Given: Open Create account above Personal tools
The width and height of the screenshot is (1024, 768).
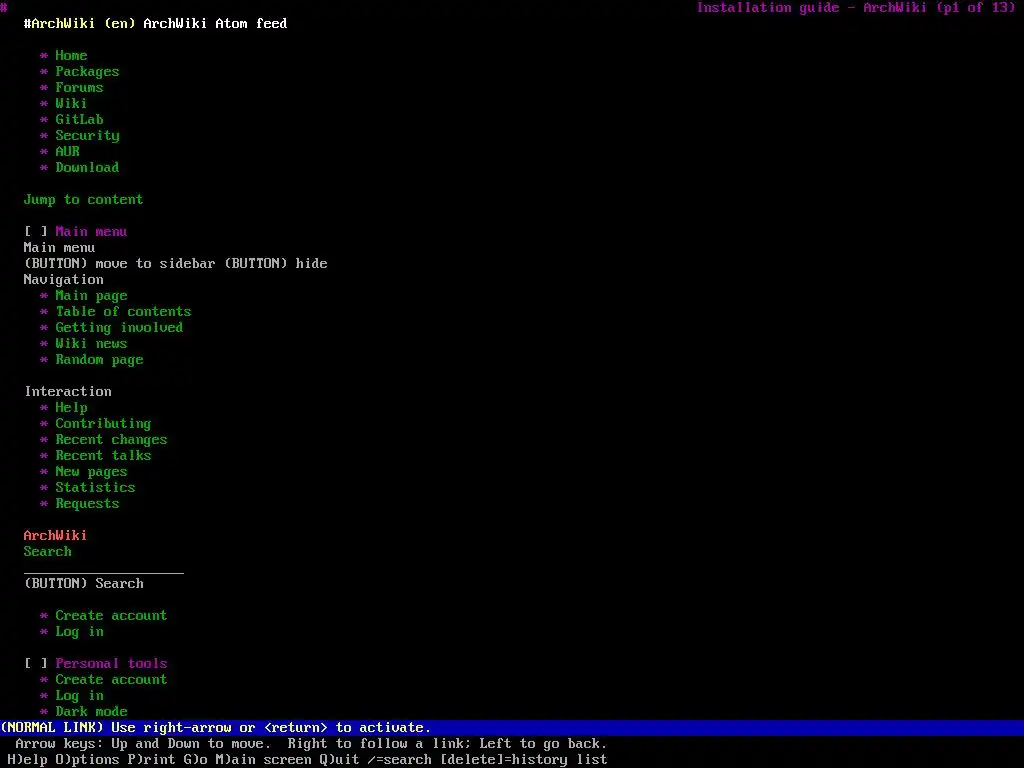Looking at the screenshot, I should pos(112,616).
